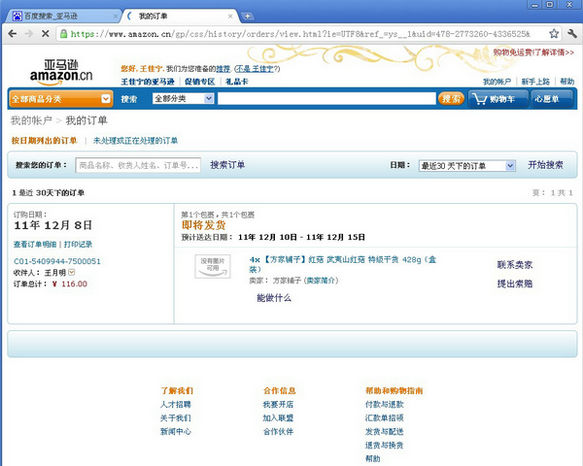The height and width of the screenshot is (466, 583).
Task: Click the 帮助 link in the header
Action: [x=567, y=81]
